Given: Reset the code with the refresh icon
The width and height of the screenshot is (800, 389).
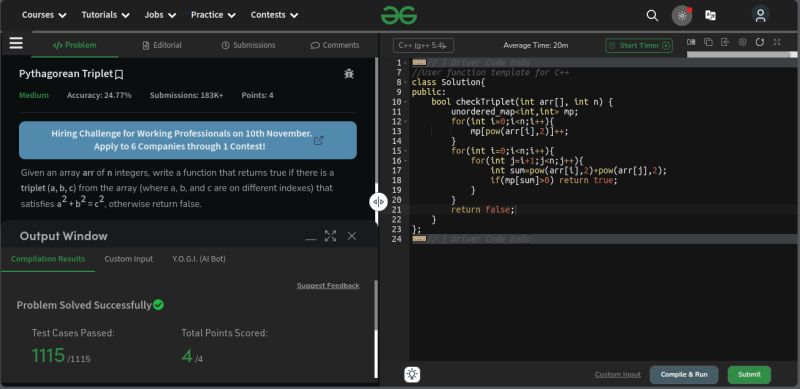Looking at the screenshot, I should (x=760, y=42).
